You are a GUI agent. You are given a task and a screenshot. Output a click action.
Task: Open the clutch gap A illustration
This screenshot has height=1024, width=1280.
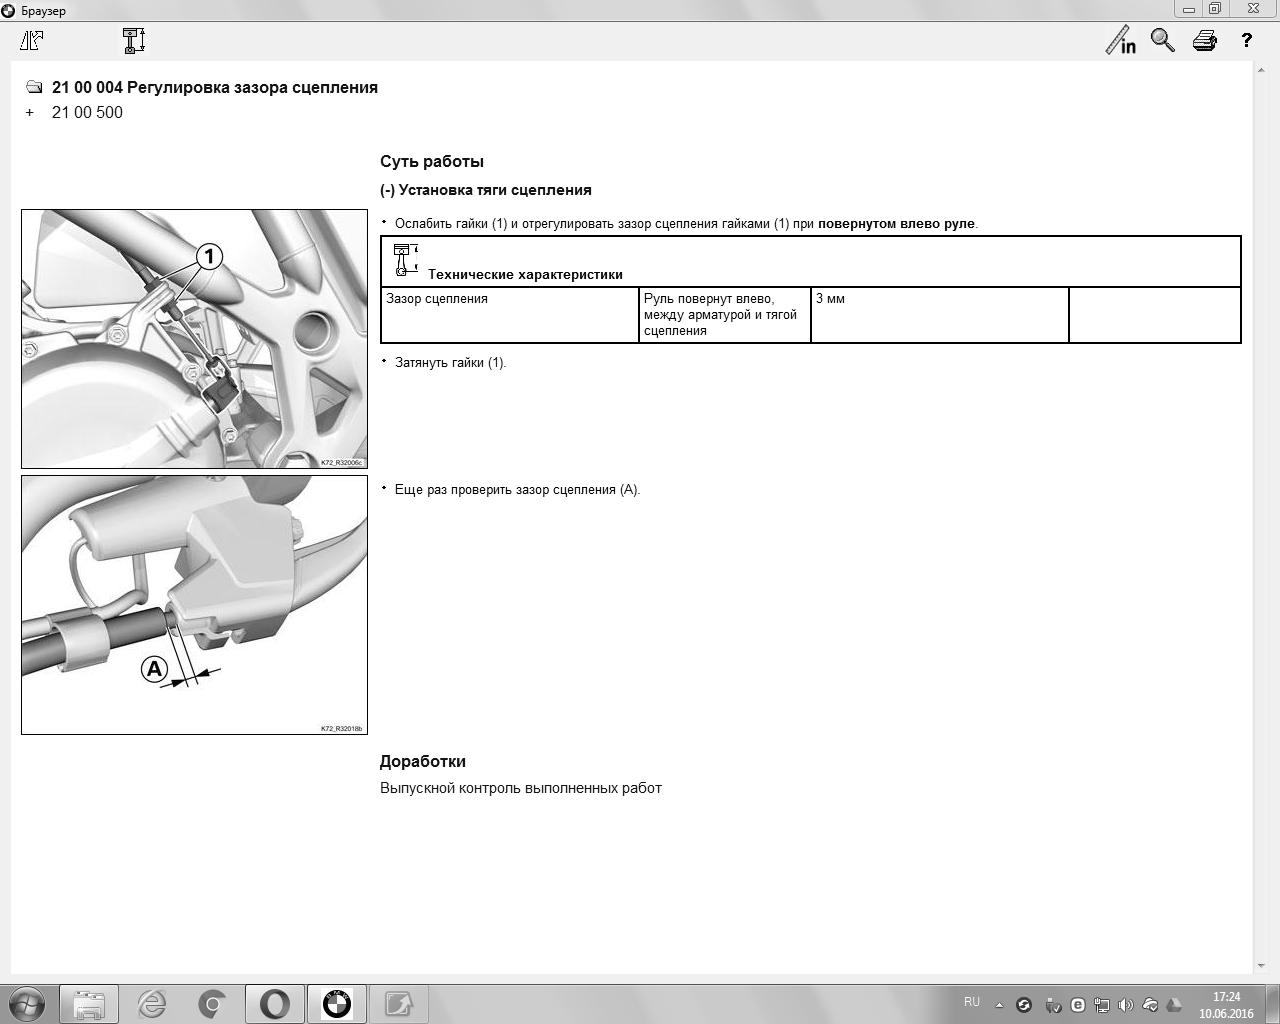coord(194,605)
